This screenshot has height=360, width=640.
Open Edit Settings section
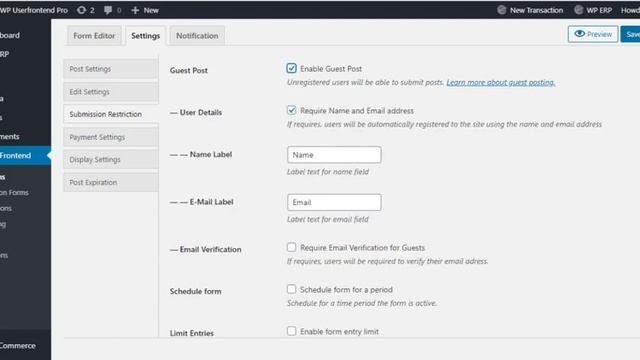click(111, 92)
